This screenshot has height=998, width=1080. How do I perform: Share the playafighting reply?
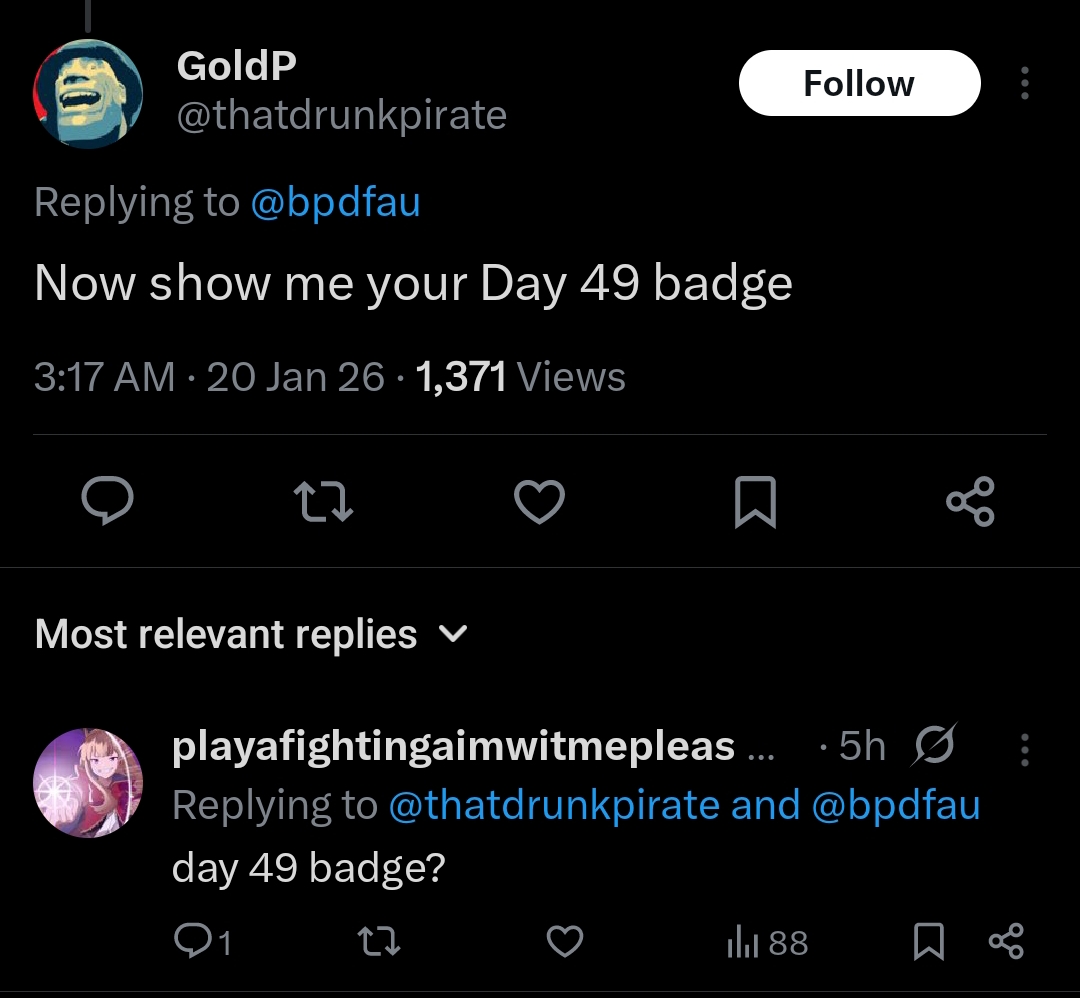pos(1006,942)
